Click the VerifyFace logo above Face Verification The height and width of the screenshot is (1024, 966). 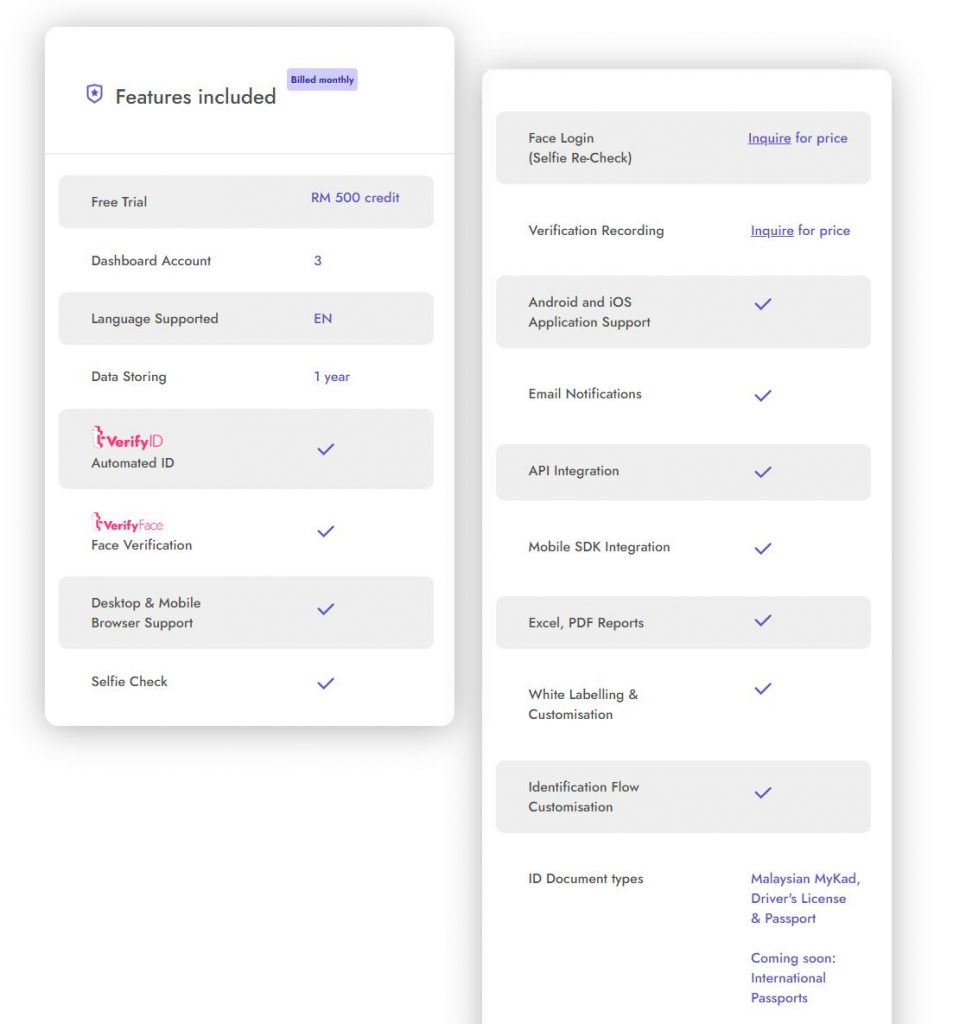(x=127, y=523)
